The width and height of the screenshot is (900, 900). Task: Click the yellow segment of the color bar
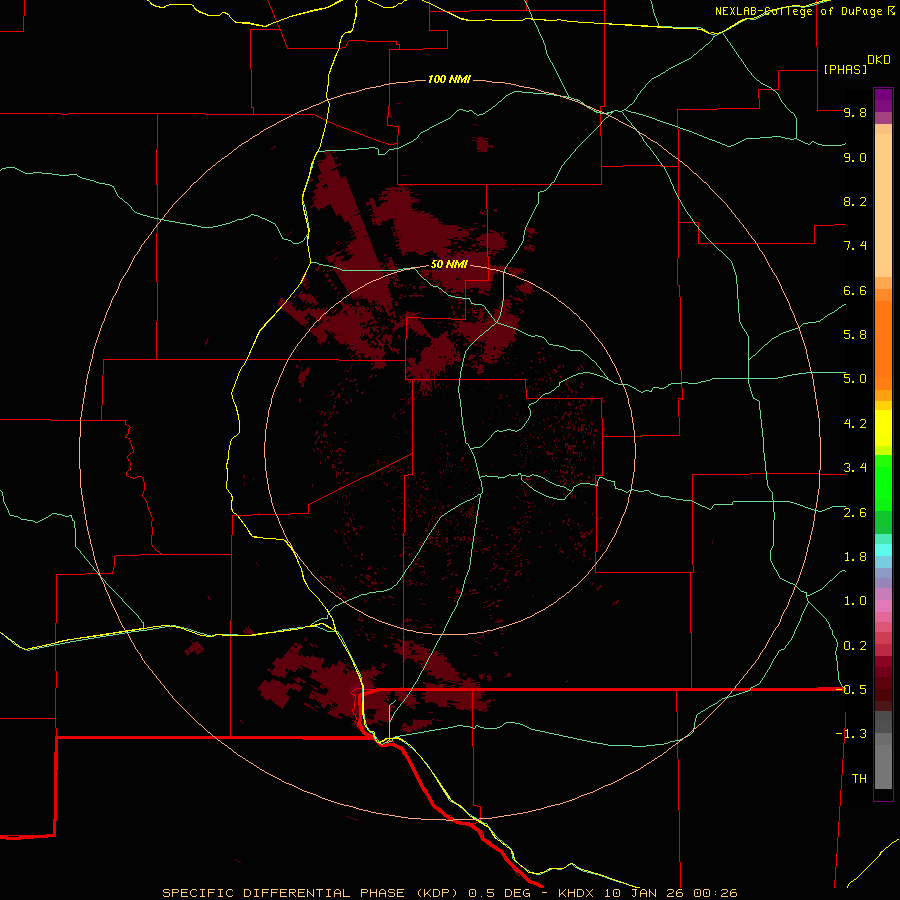883,428
